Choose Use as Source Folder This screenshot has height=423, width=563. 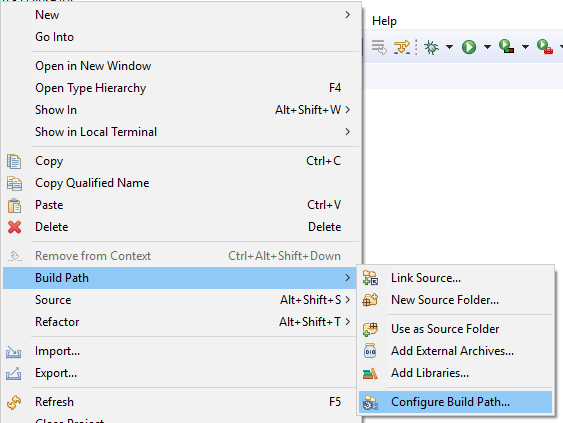point(456,329)
